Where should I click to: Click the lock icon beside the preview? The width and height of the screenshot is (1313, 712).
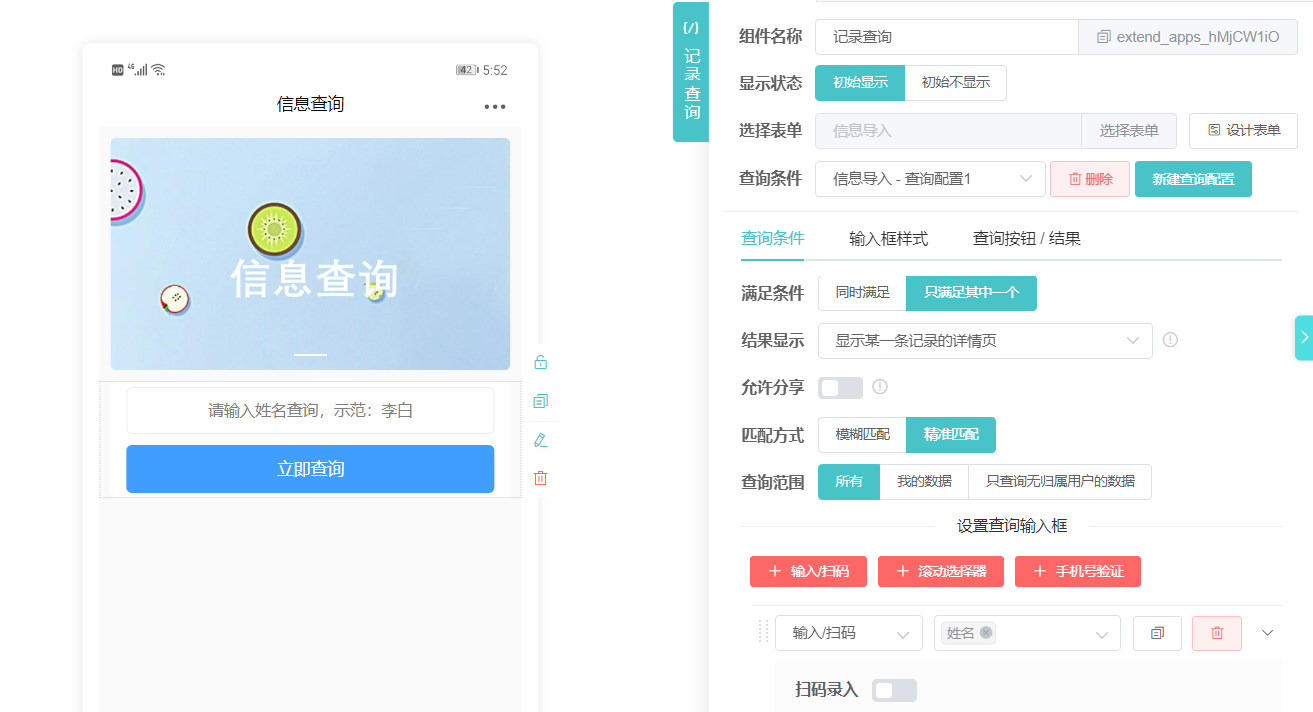pos(541,362)
